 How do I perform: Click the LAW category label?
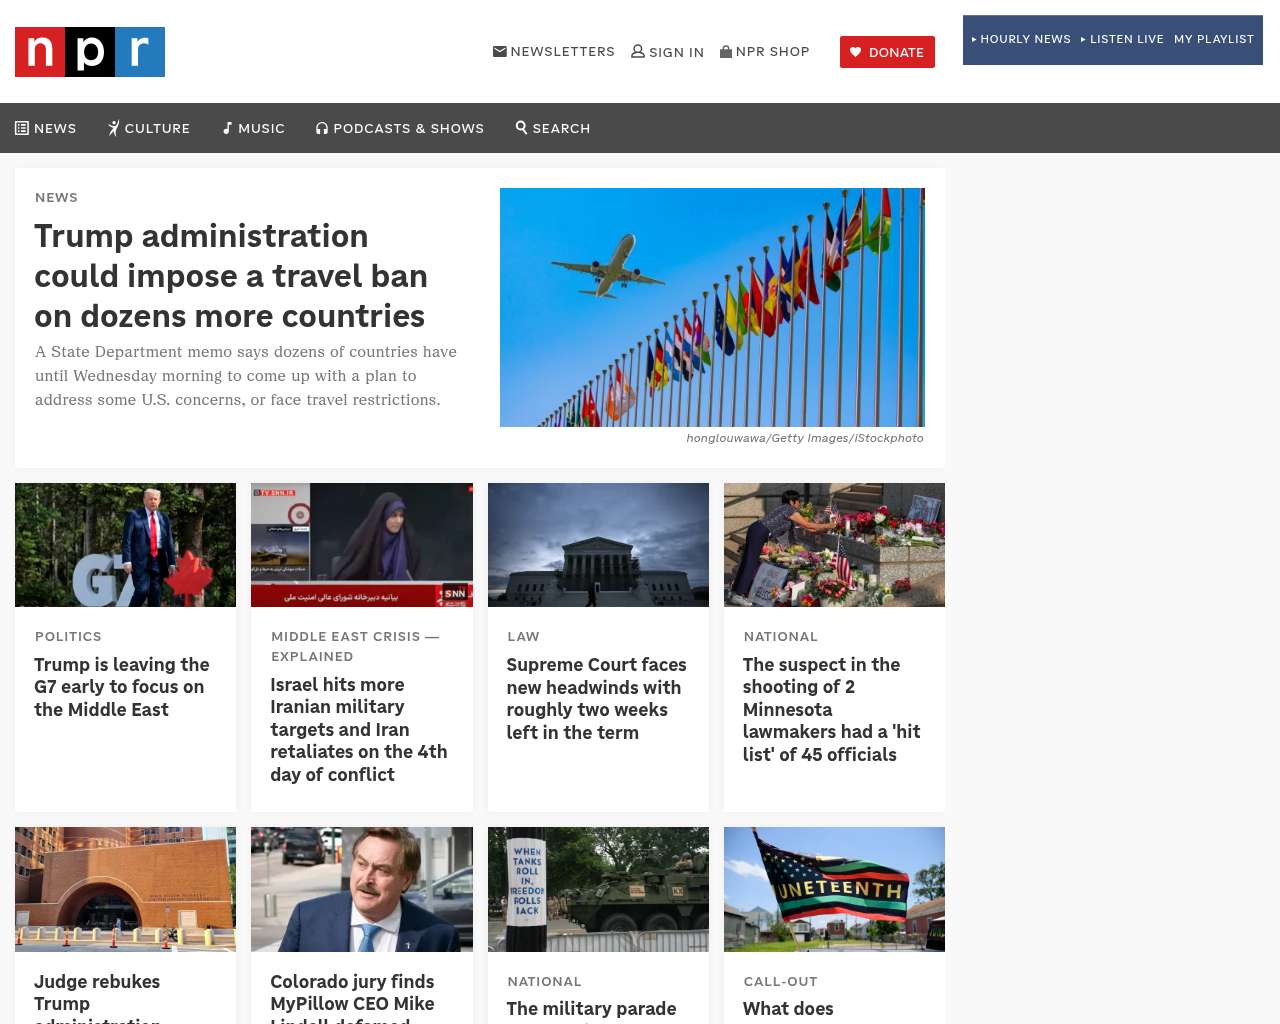523,636
